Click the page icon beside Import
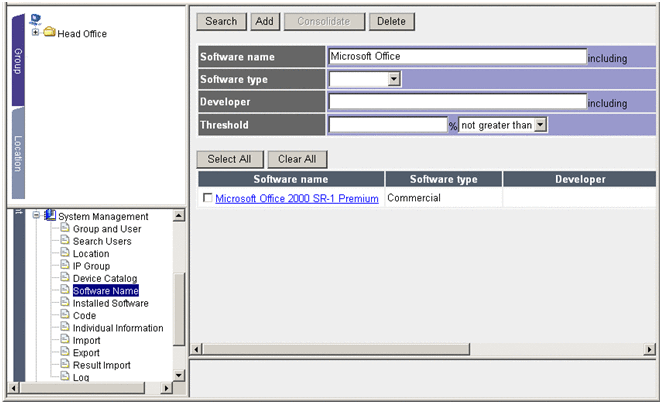Image resolution: width=663 pixels, height=405 pixels. coord(65,339)
